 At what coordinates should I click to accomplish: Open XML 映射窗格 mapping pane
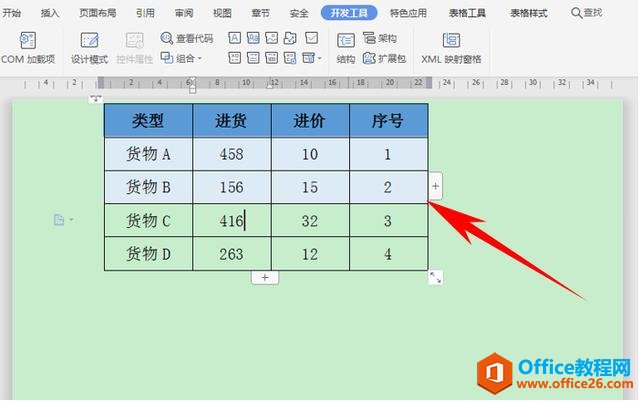click(451, 48)
